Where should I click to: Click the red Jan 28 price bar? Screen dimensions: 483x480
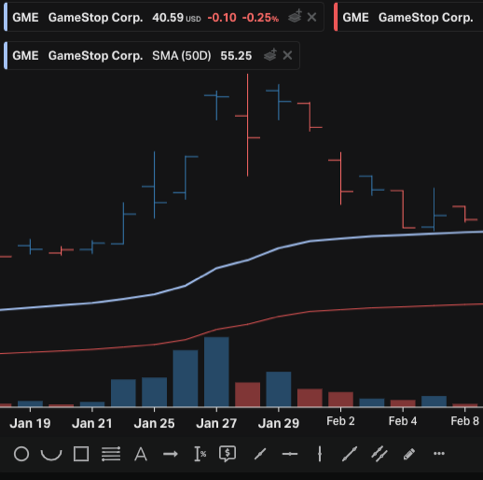247,125
